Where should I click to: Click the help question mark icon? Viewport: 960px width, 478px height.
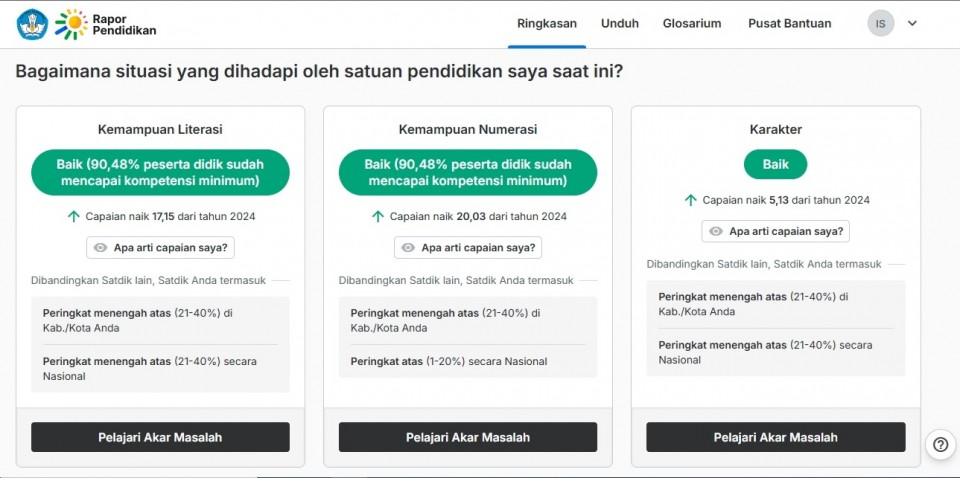[940, 445]
